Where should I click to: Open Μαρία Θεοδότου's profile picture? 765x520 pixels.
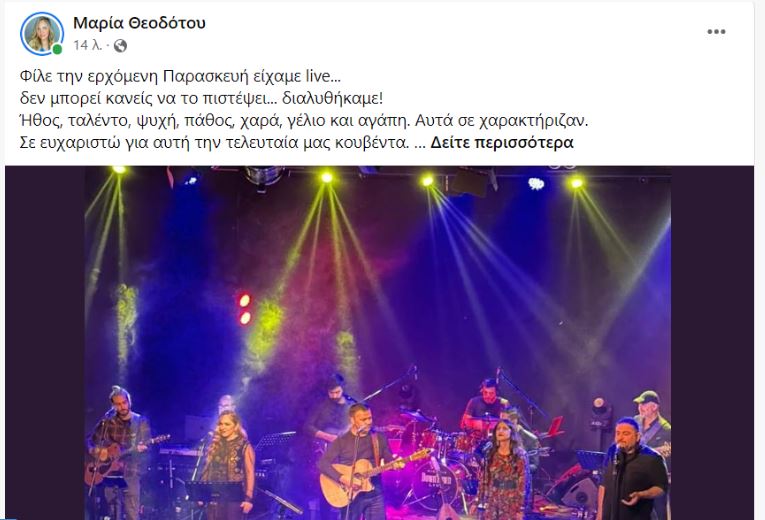pos(41,34)
